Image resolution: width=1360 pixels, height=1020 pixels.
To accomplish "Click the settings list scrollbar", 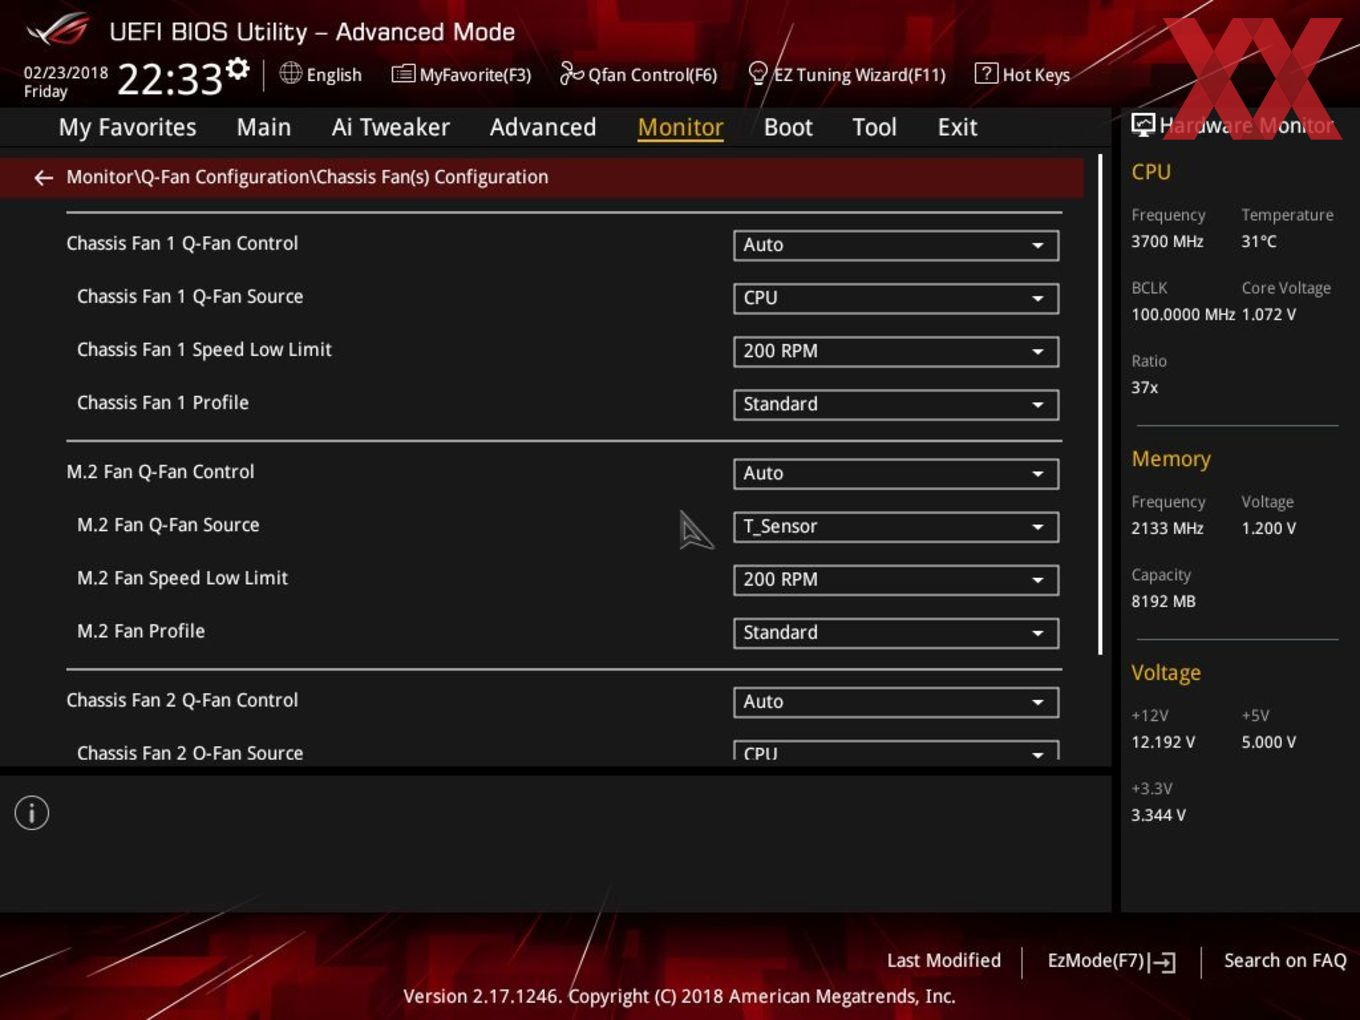I will (1100, 405).
